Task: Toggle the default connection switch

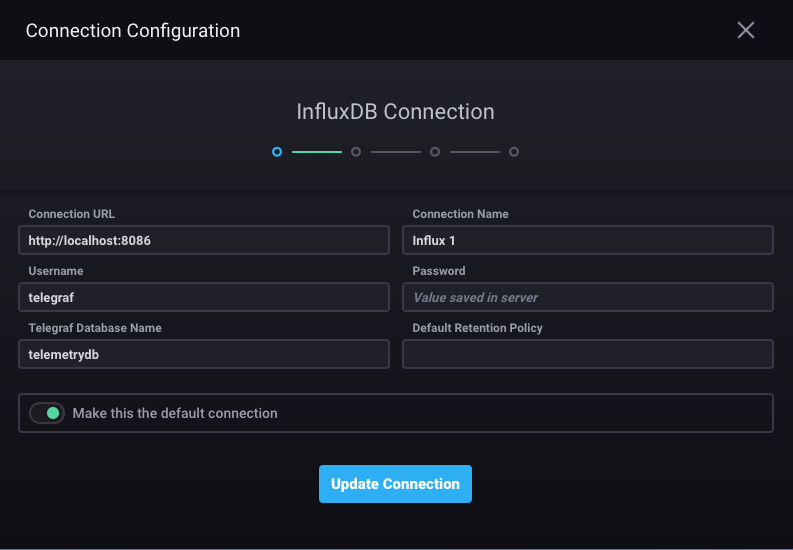Action: coord(47,413)
